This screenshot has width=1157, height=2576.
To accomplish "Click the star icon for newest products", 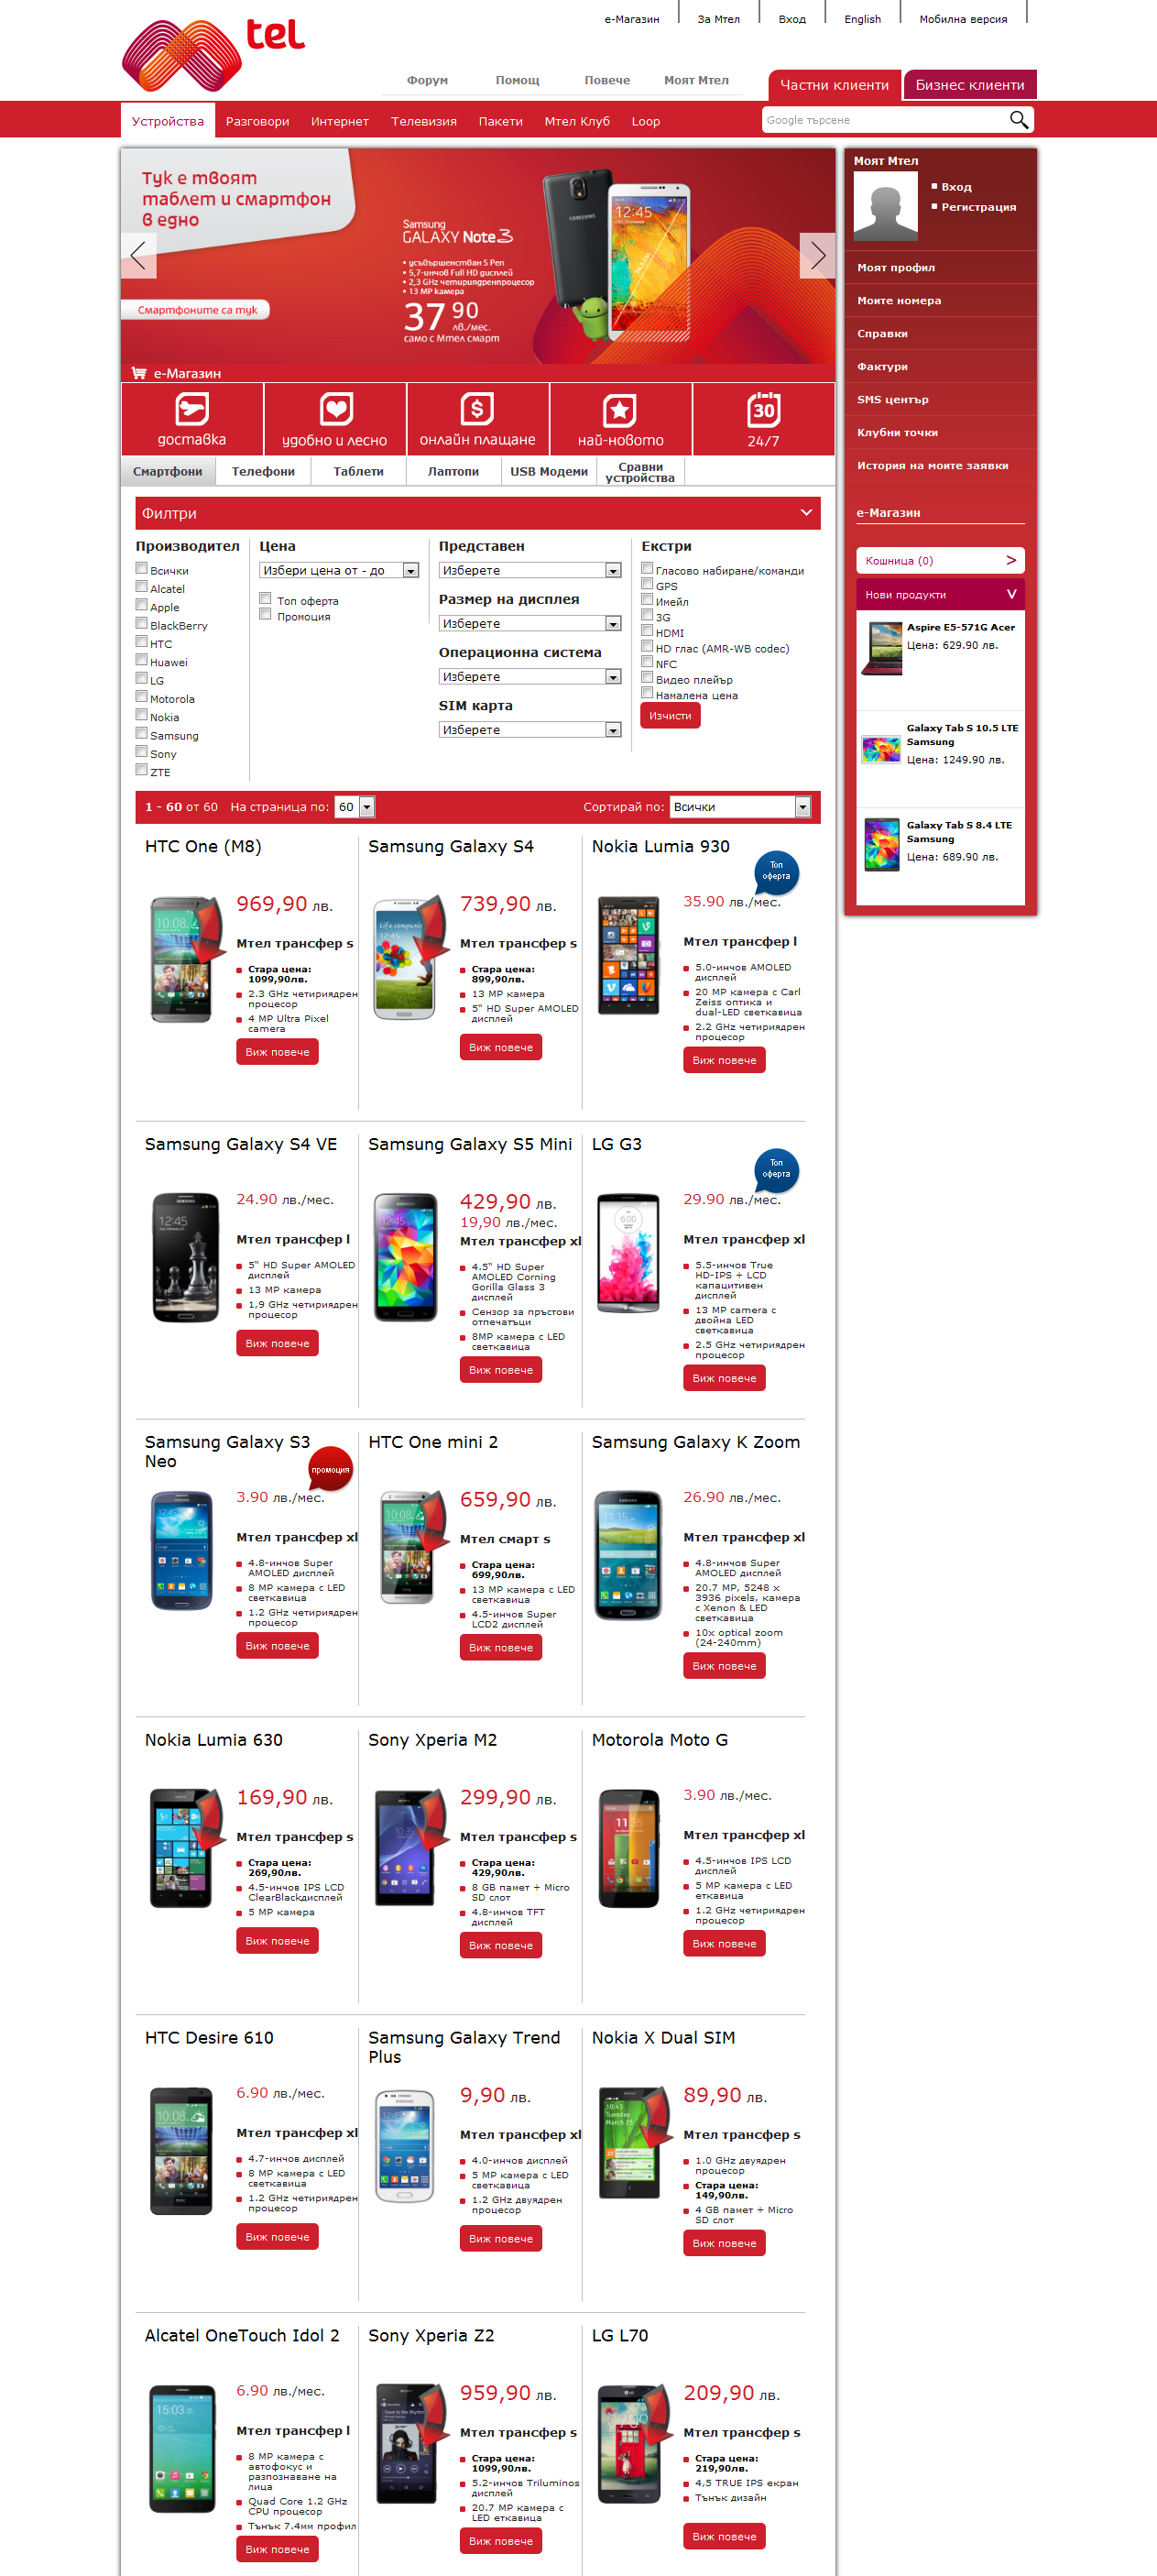I will [x=620, y=410].
